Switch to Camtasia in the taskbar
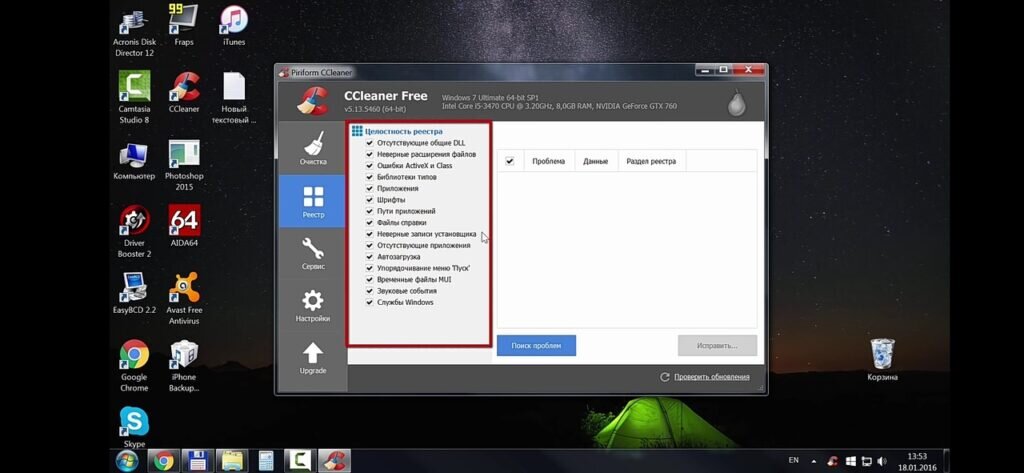Viewport: 1024px width, 473px height. (x=300, y=461)
